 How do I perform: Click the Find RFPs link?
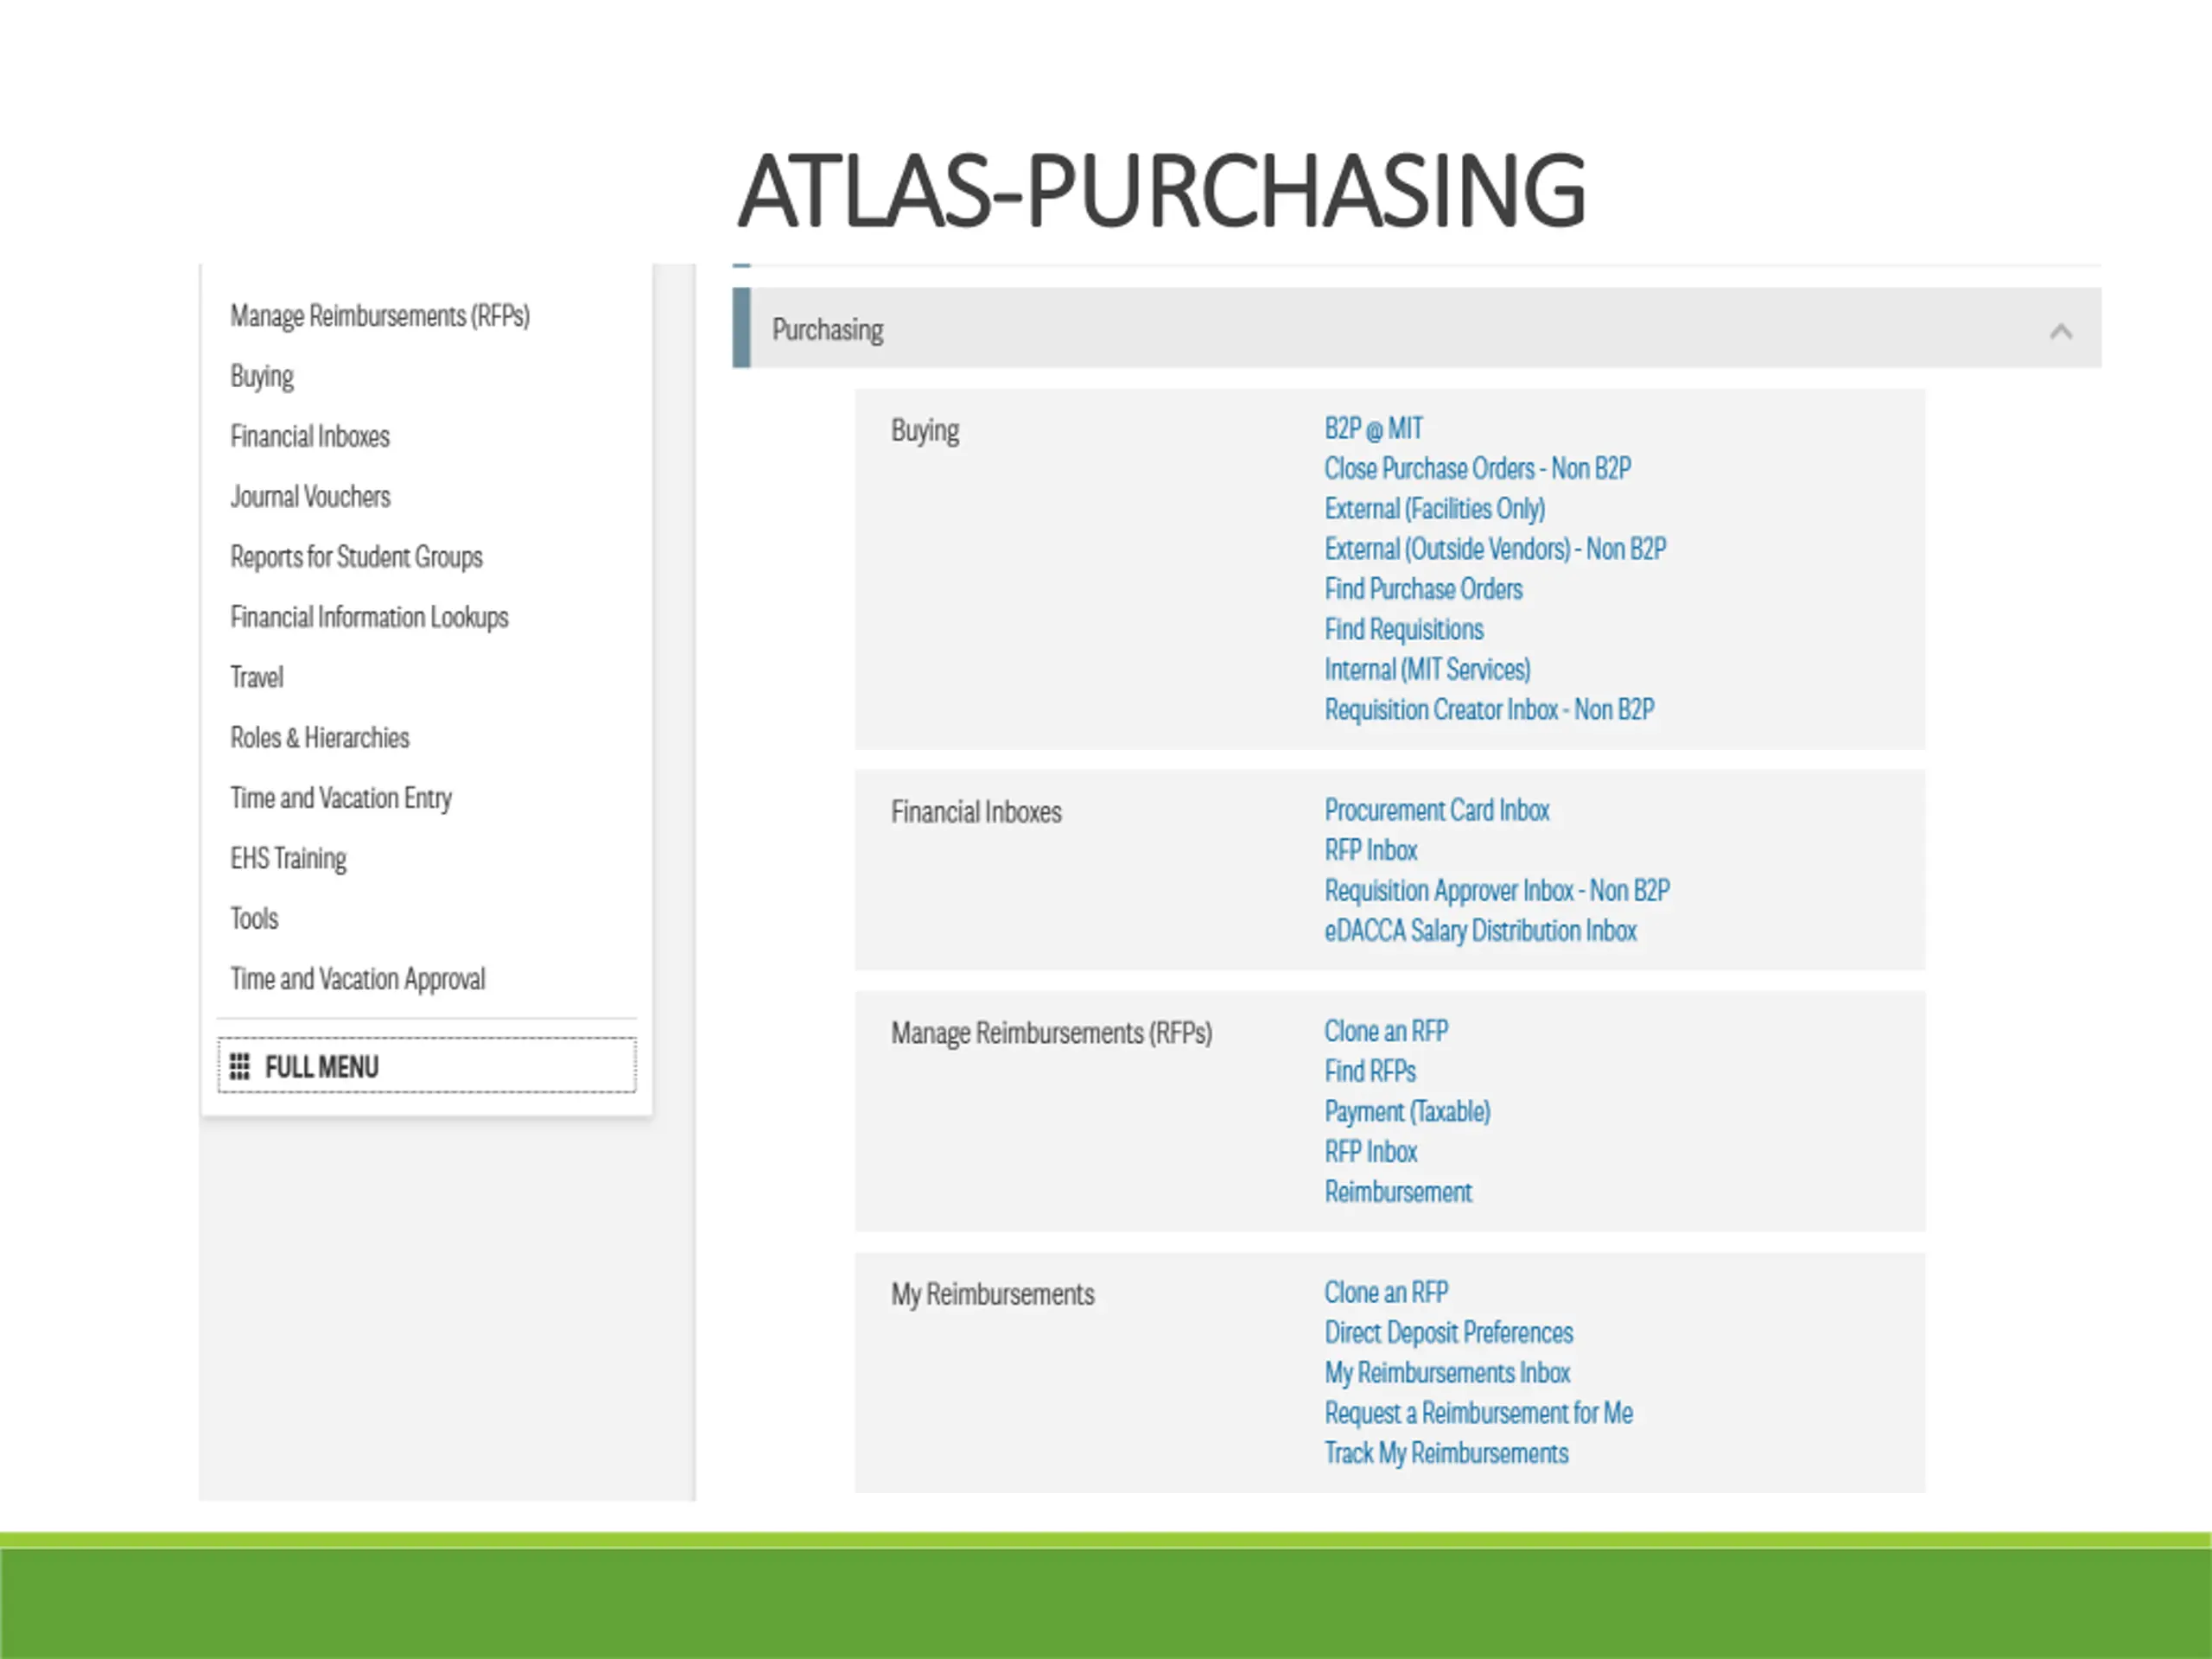point(1370,1072)
